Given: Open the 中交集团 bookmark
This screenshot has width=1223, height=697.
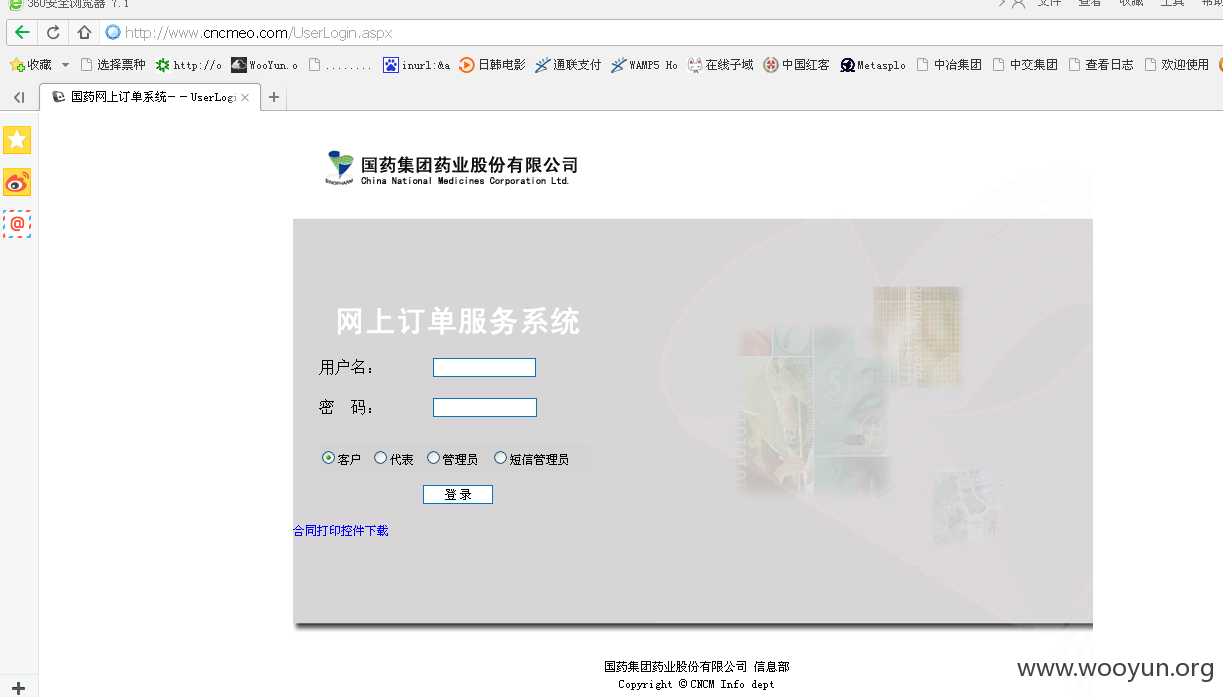Looking at the screenshot, I should coord(1025,65).
